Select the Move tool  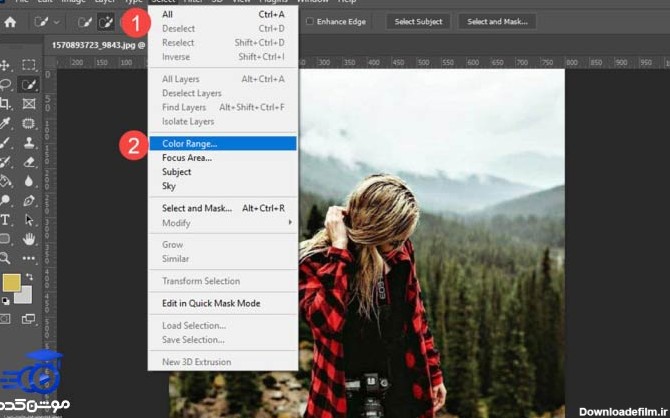pos(7,65)
